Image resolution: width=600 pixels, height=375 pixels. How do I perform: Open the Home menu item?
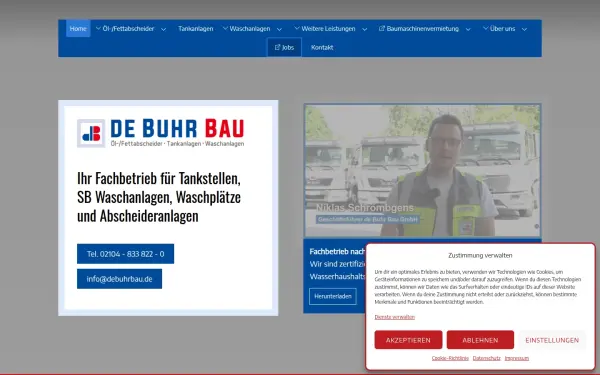pos(78,29)
